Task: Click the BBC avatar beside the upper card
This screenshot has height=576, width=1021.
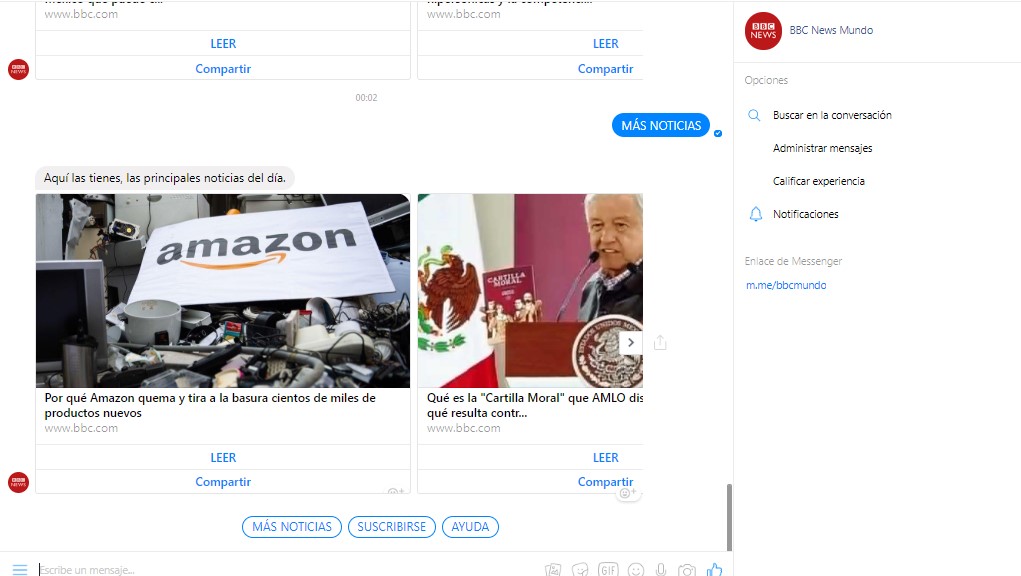Action: (18, 69)
